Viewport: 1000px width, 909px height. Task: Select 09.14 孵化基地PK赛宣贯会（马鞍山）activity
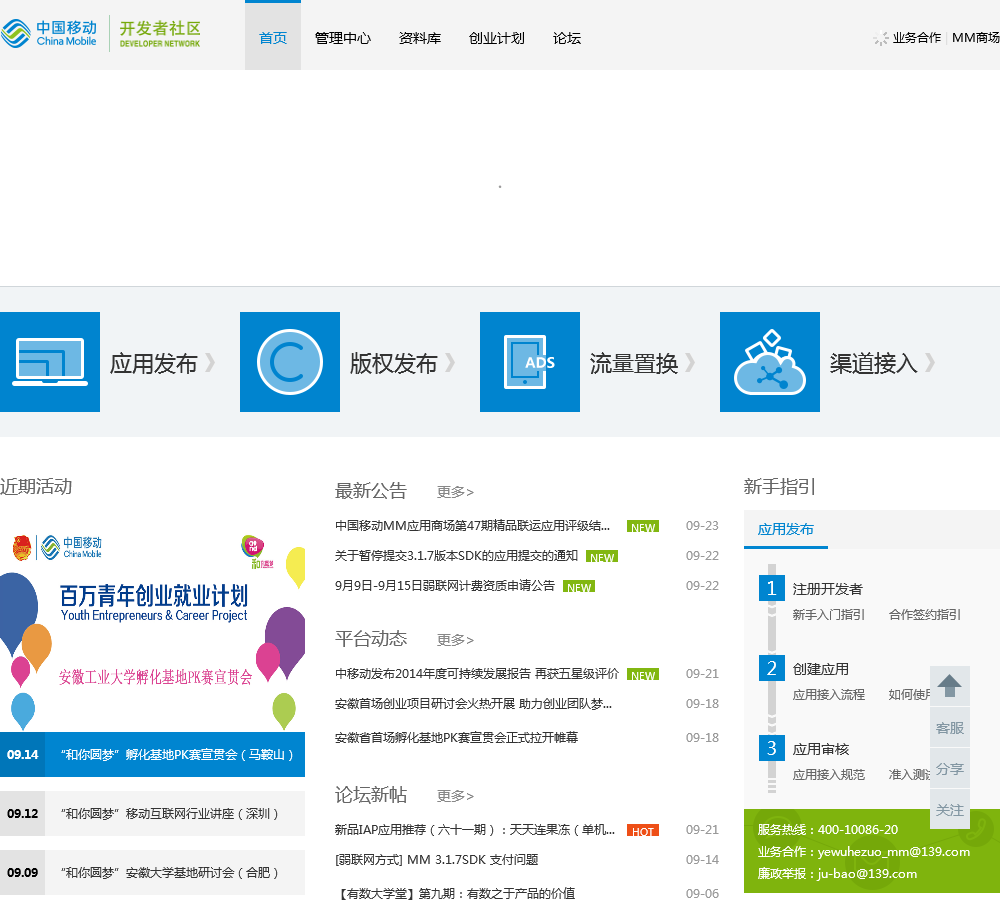(152, 755)
